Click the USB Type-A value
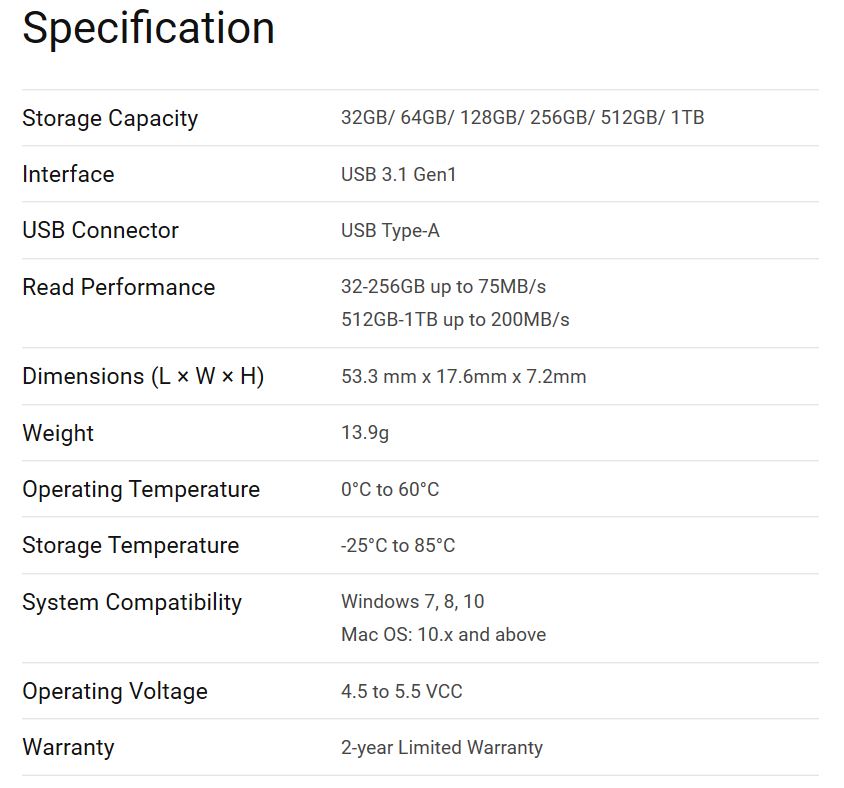This screenshot has width=844, height=788. (390, 231)
